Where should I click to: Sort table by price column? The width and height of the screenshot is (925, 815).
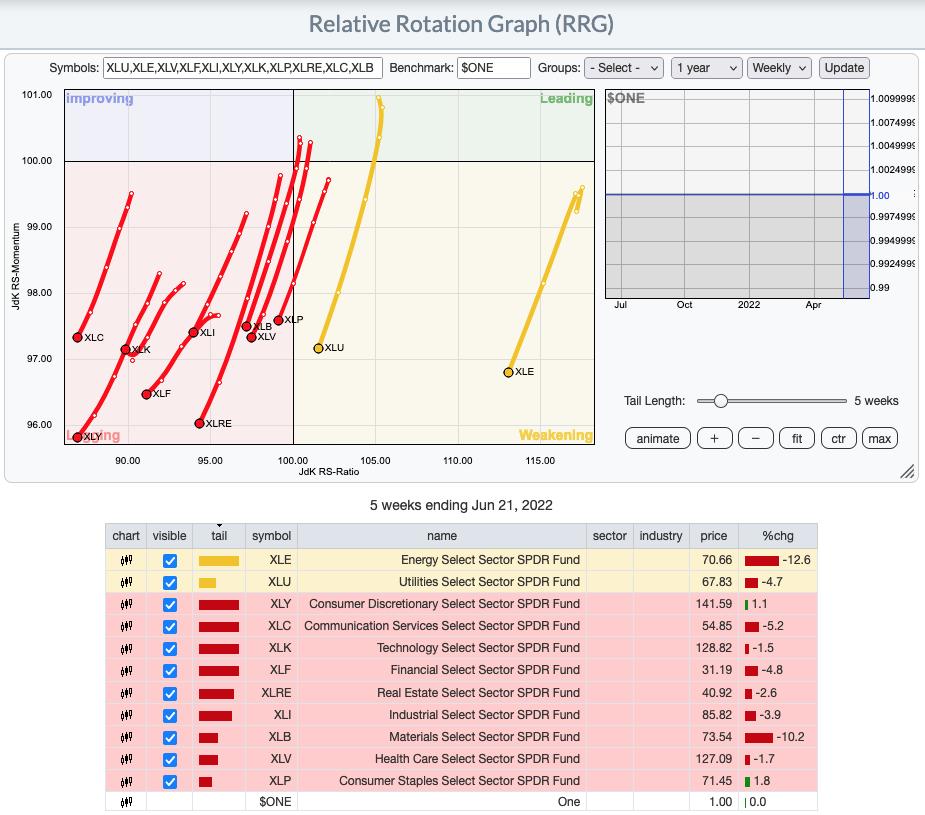(714, 535)
